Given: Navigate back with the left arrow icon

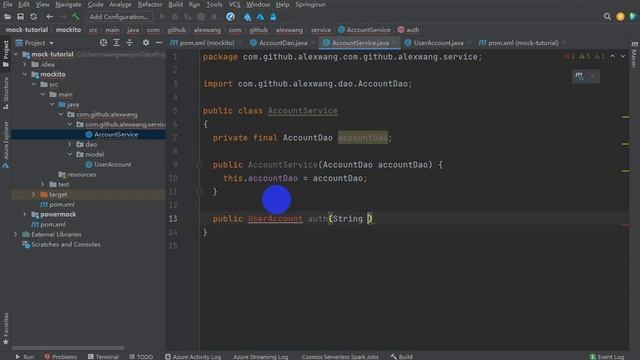Looking at the screenshot, I should pyautogui.click(x=49, y=17).
